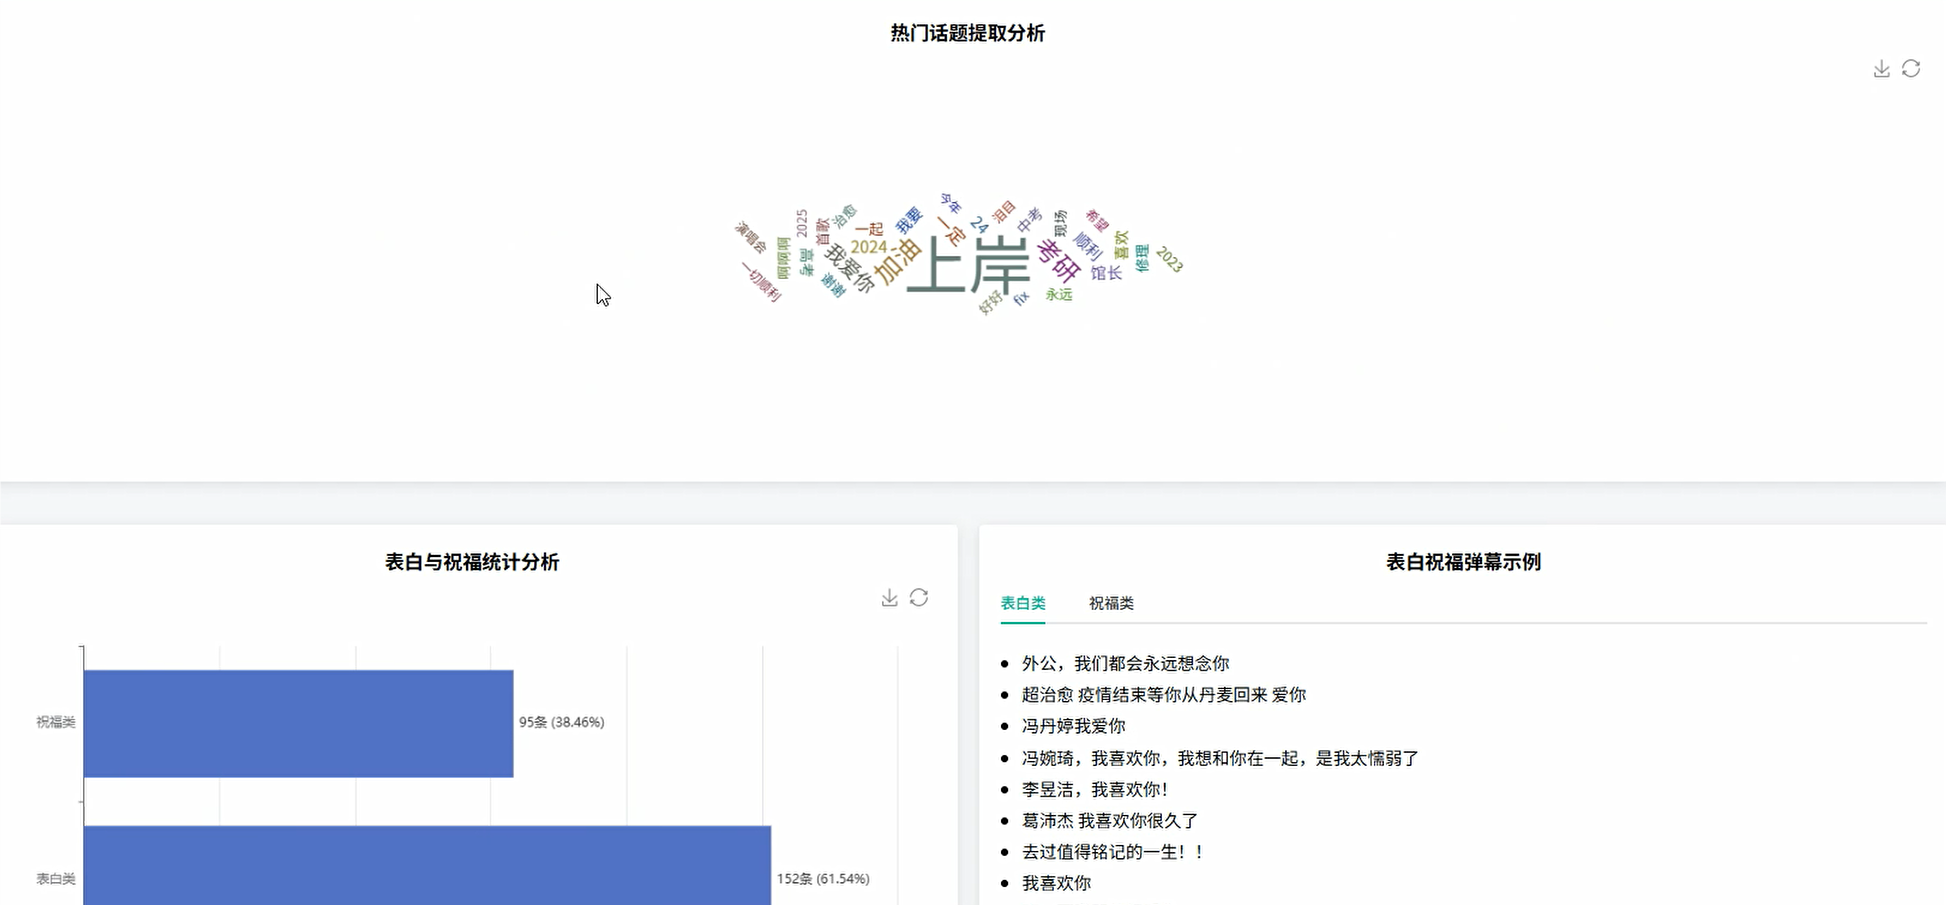Click the 表白祝福弹幕示例 panel title

pyautogui.click(x=1462, y=562)
